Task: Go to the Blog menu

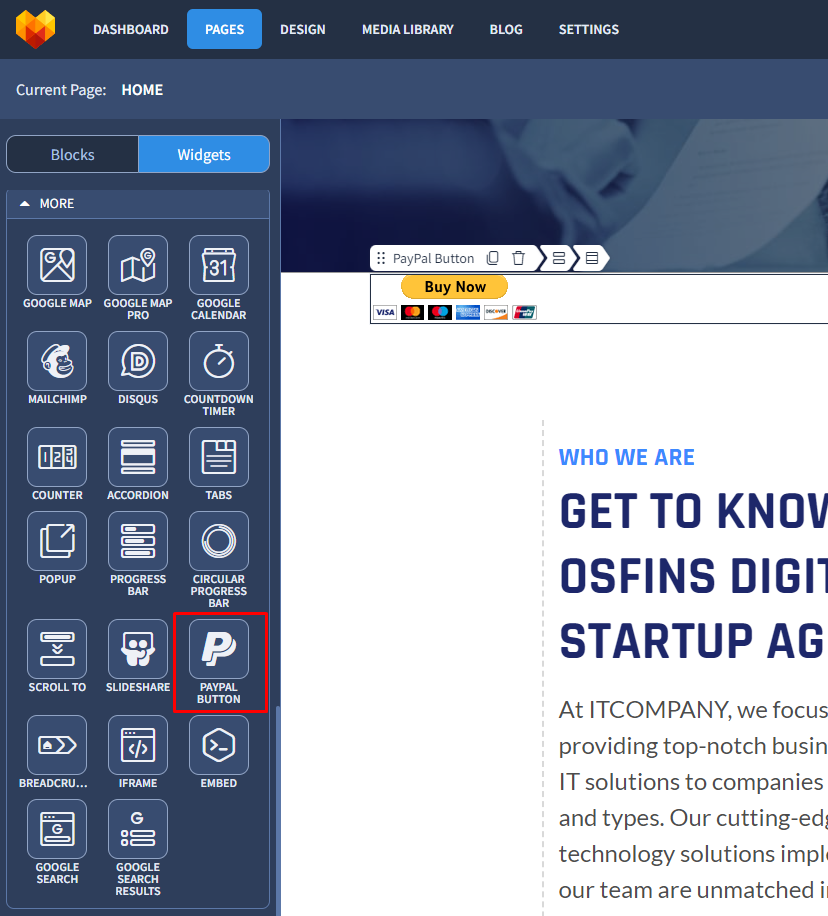Action: click(x=506, y=29)
